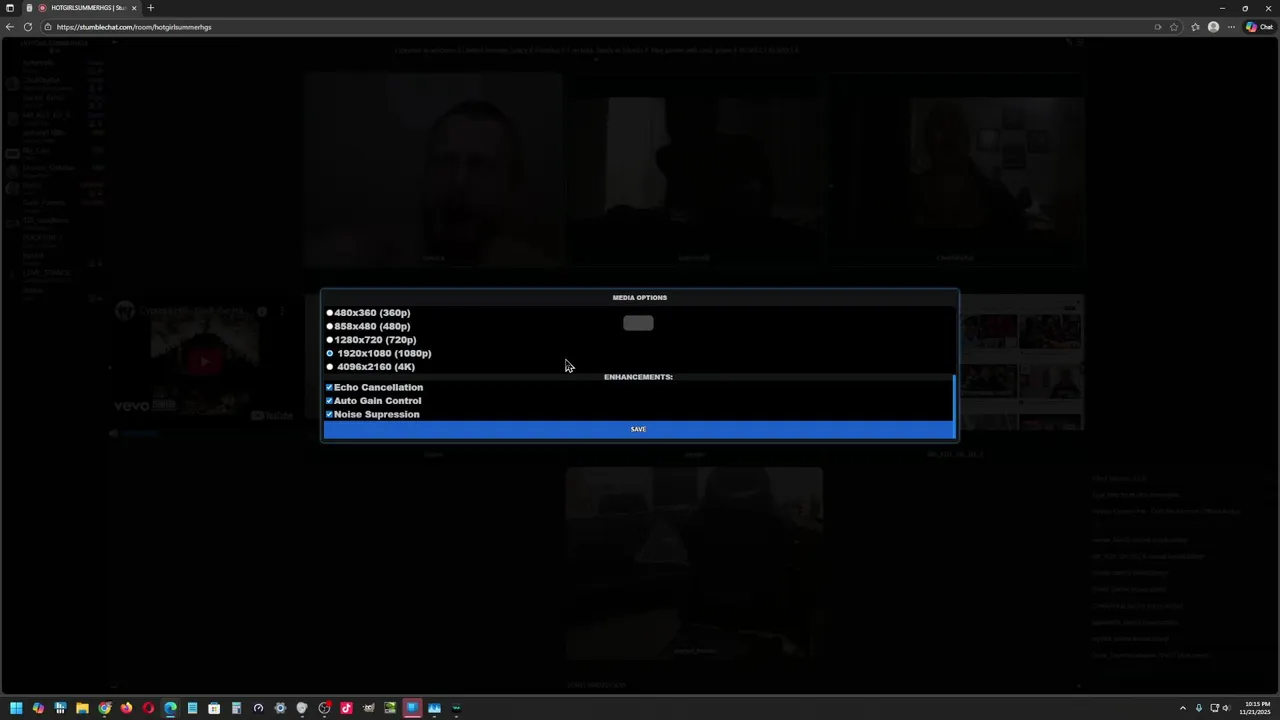Click the microphone tray icon

pos(1199,708)
